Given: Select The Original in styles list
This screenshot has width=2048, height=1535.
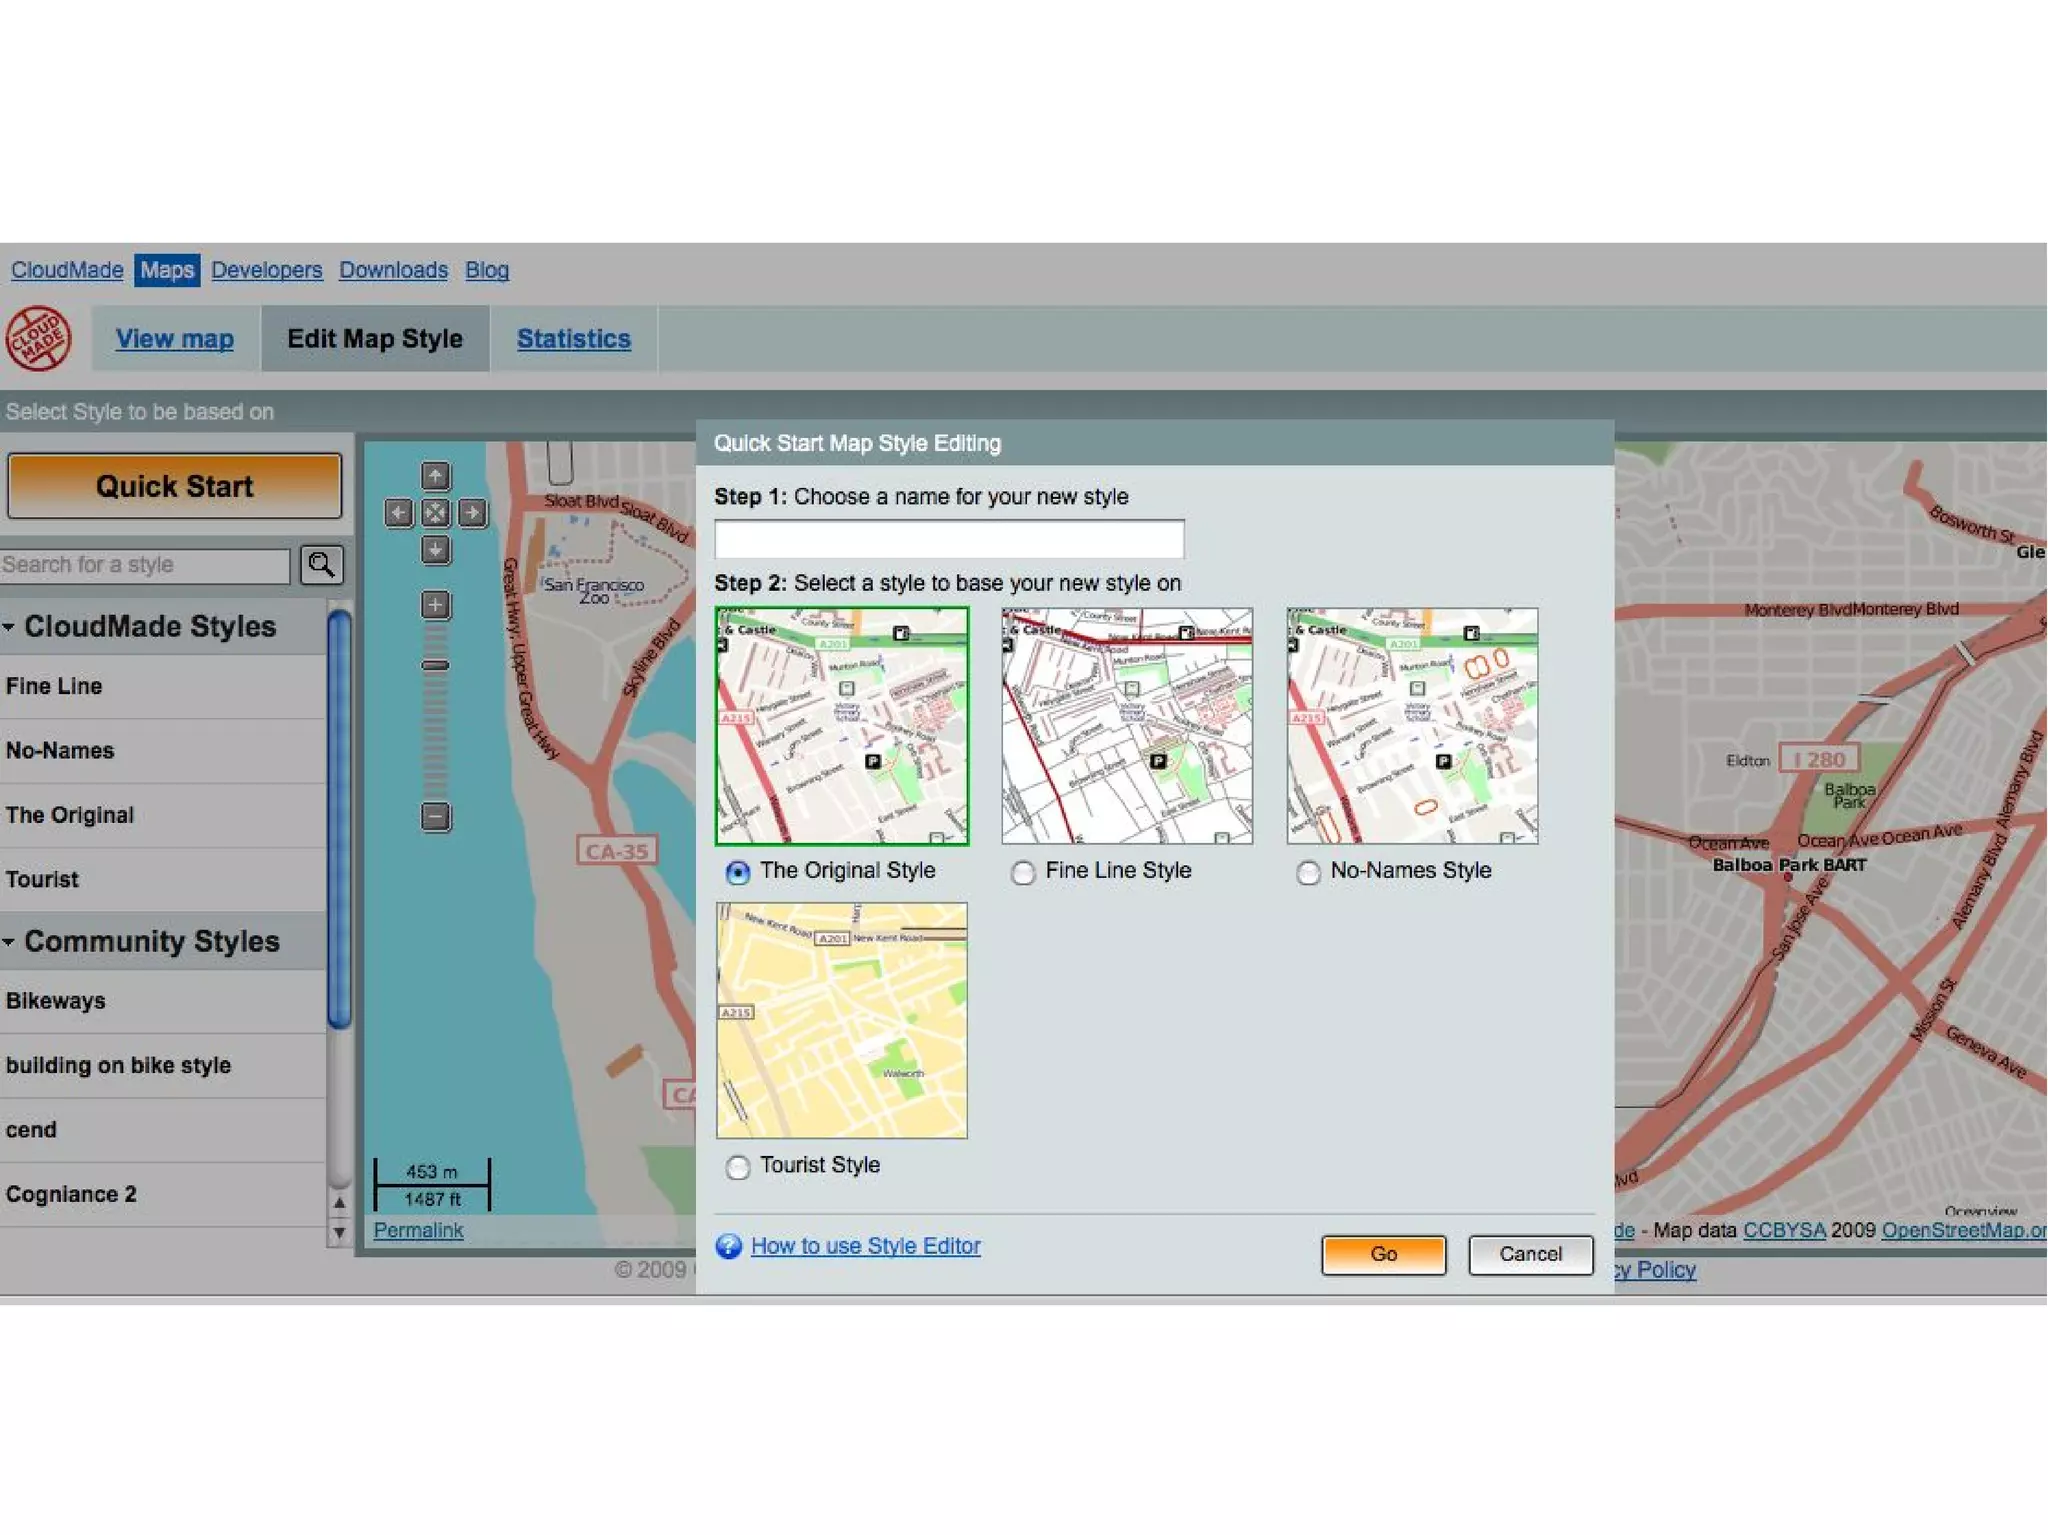Looking at the screenshot, I should tap(163, 815).
